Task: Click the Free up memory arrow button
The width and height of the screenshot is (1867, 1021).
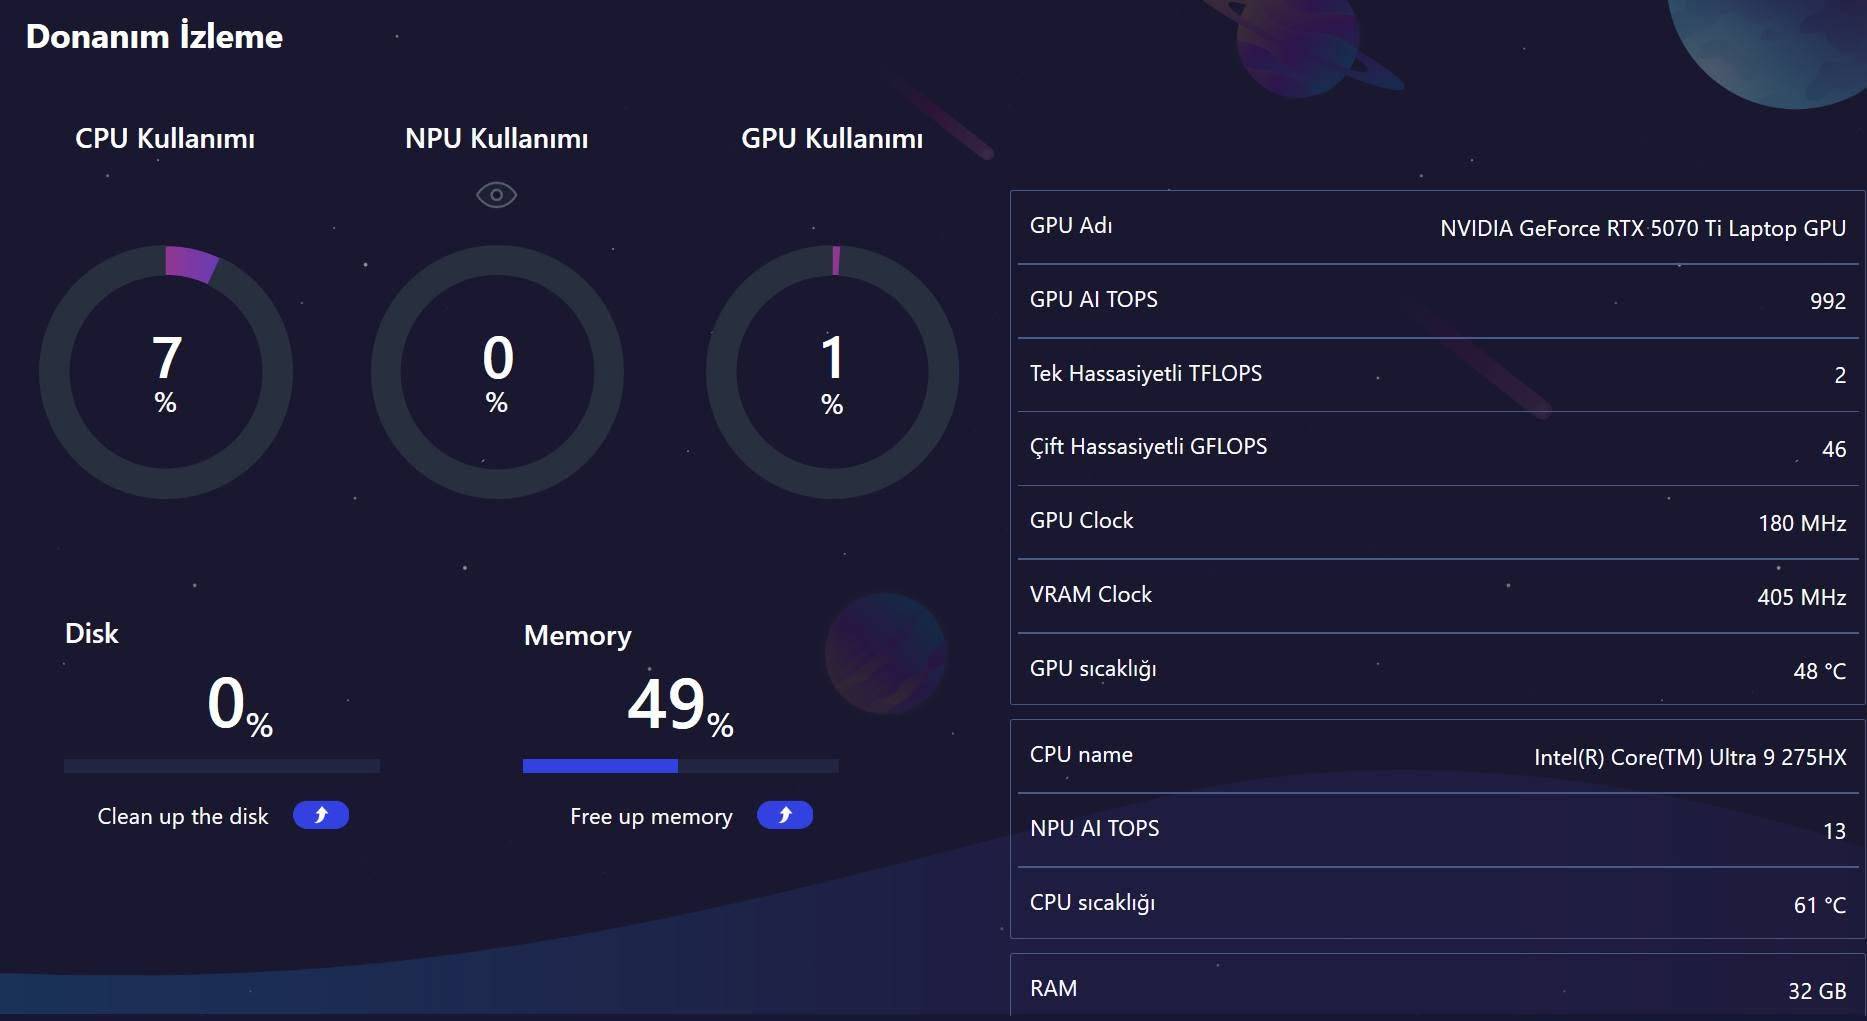Action: (785, 815)
